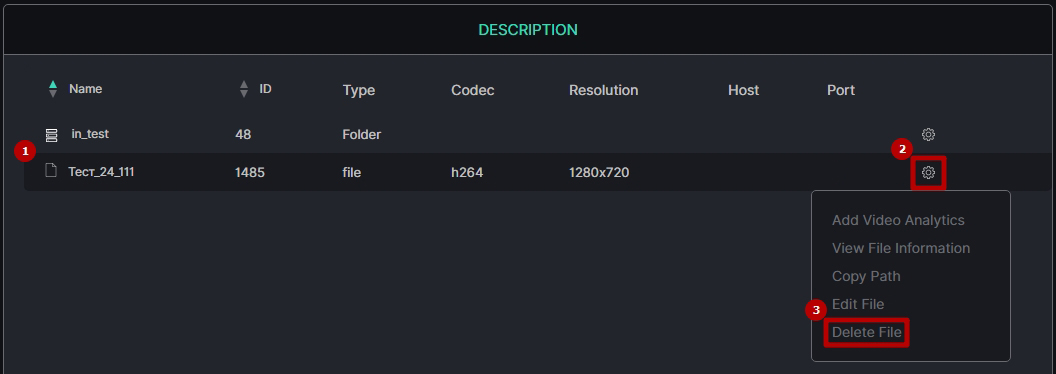Click the Codec column header
Viewport: 1056px width, 374px height.
[472, 90]
